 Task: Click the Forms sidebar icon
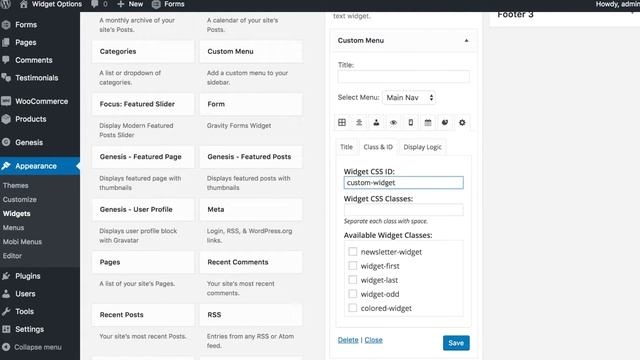tap(6, 24)
